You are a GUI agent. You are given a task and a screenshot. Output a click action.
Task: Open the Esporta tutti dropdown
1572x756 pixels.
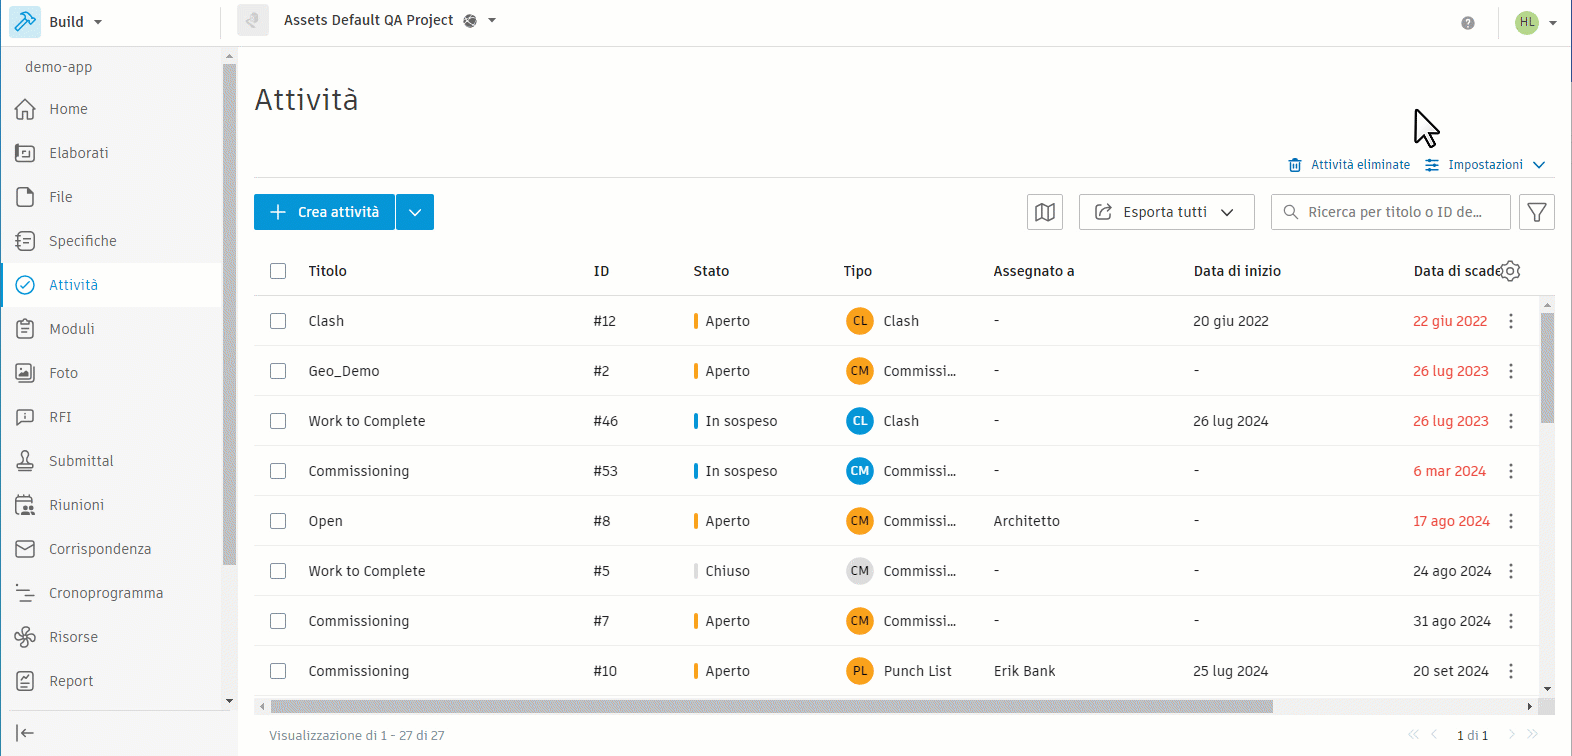tap(1166, 212)
